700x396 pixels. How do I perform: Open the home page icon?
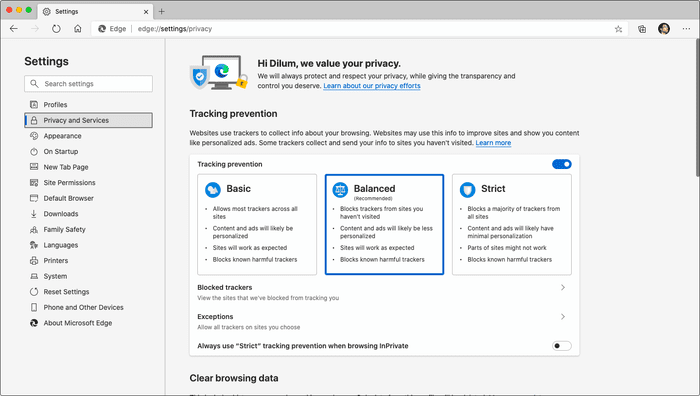point(78,29)
